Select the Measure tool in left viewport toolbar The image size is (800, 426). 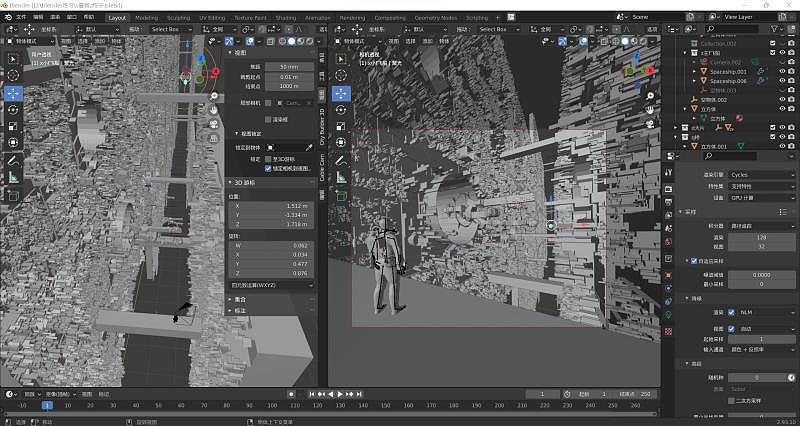(13, 177)
